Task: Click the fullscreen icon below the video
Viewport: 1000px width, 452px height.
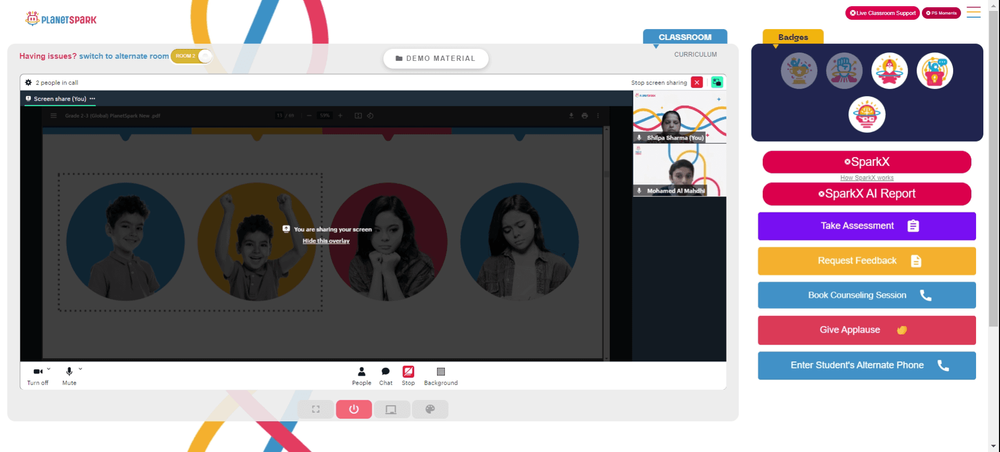Action: click(316, 409)
